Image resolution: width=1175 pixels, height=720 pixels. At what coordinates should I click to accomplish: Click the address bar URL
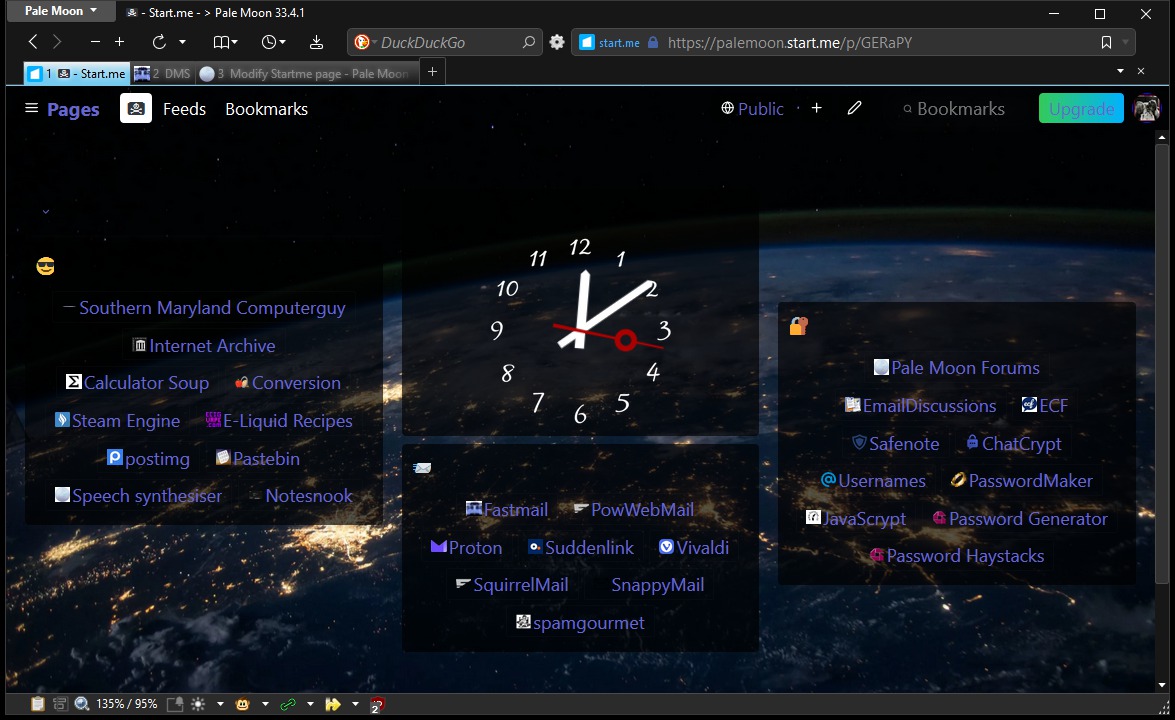789,43
